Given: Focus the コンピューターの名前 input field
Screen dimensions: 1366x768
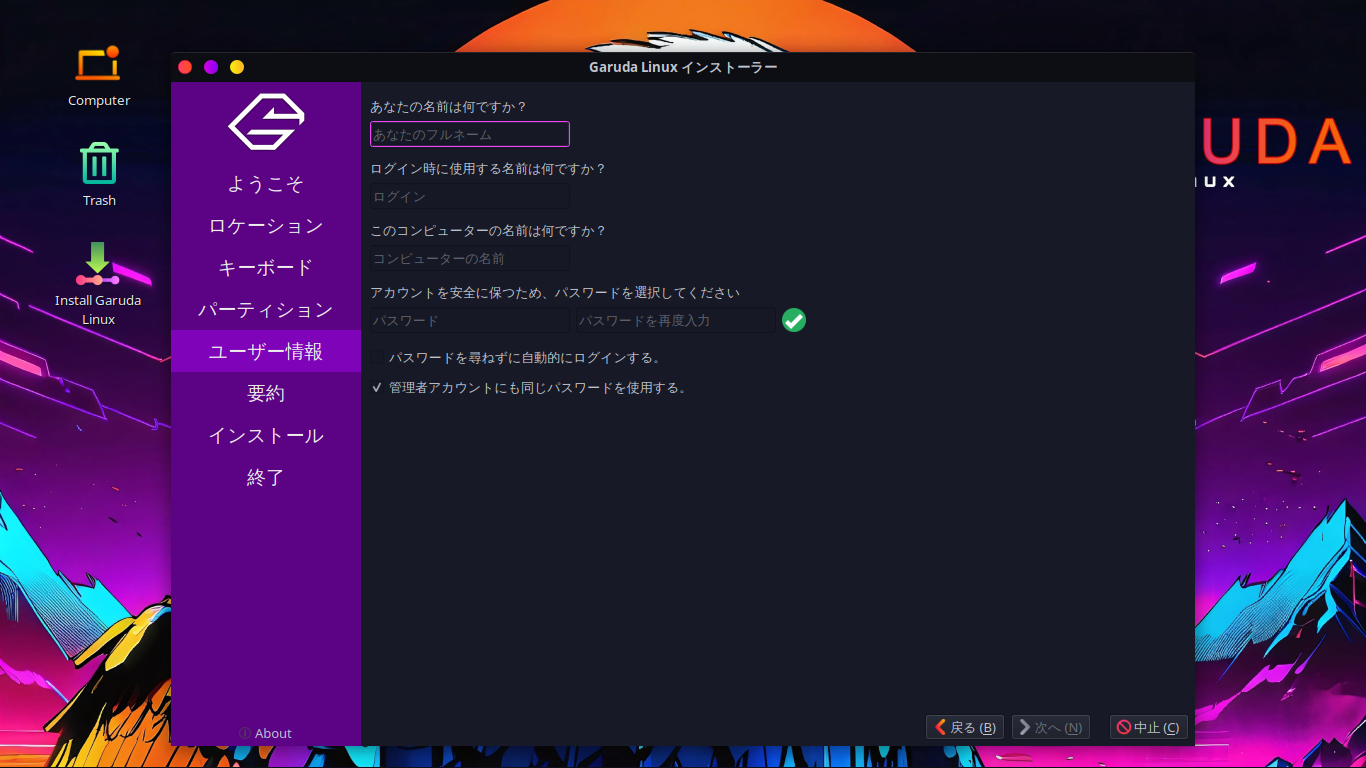Looking at the screenshot, I should click(x=470, y=258).
